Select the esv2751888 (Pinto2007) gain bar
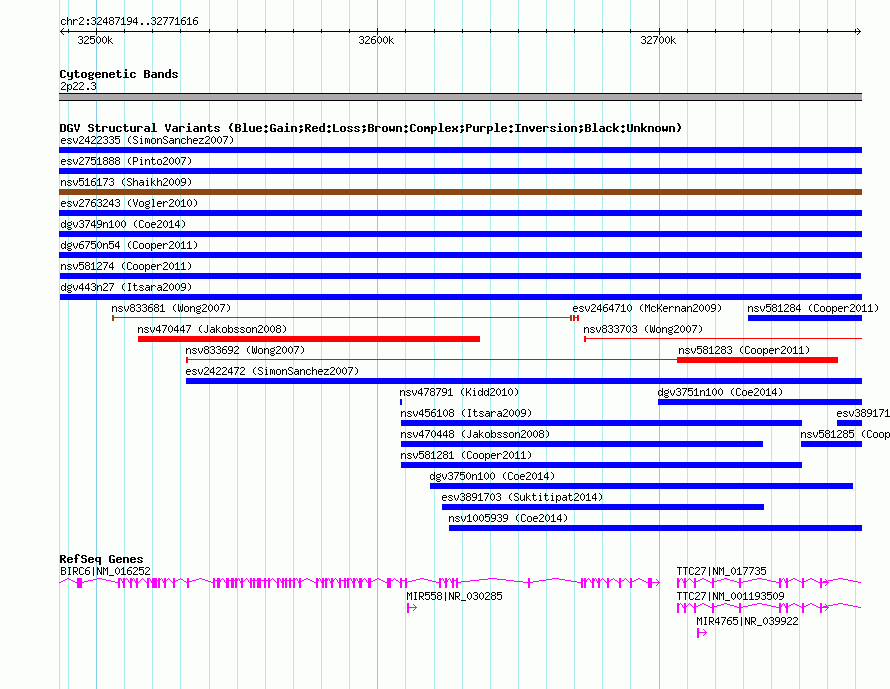The image size is (890, 689). [460, 171]
